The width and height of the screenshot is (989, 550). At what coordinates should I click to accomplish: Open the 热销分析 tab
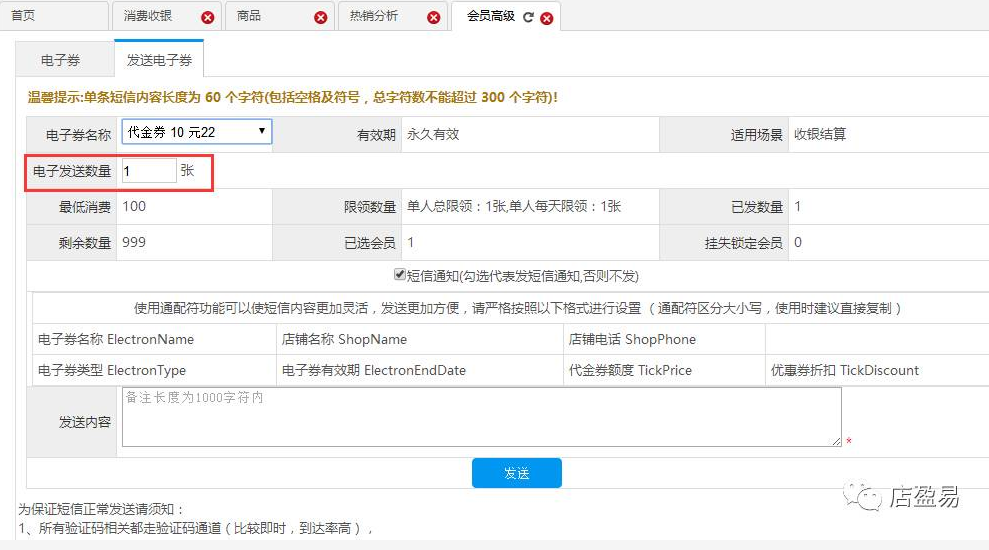pyautogui.click(x=373, y=17)
